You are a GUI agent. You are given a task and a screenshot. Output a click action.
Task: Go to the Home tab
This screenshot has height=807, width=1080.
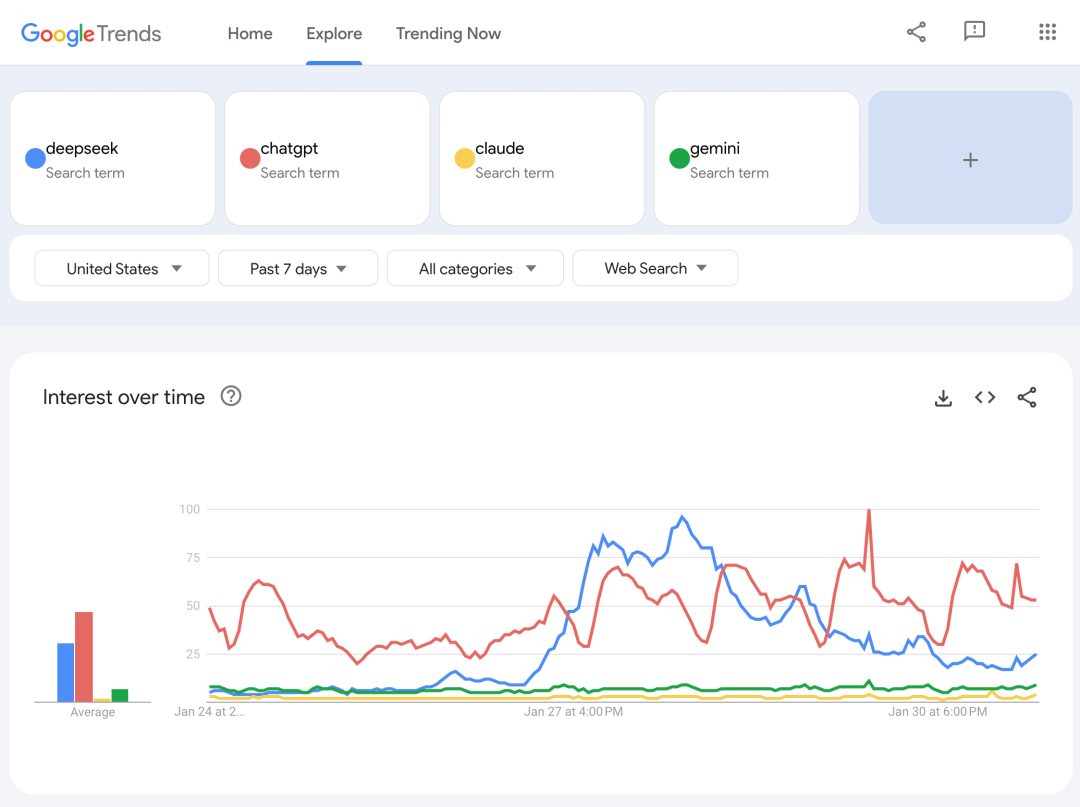pyautogui.click(x=250, y=33)
